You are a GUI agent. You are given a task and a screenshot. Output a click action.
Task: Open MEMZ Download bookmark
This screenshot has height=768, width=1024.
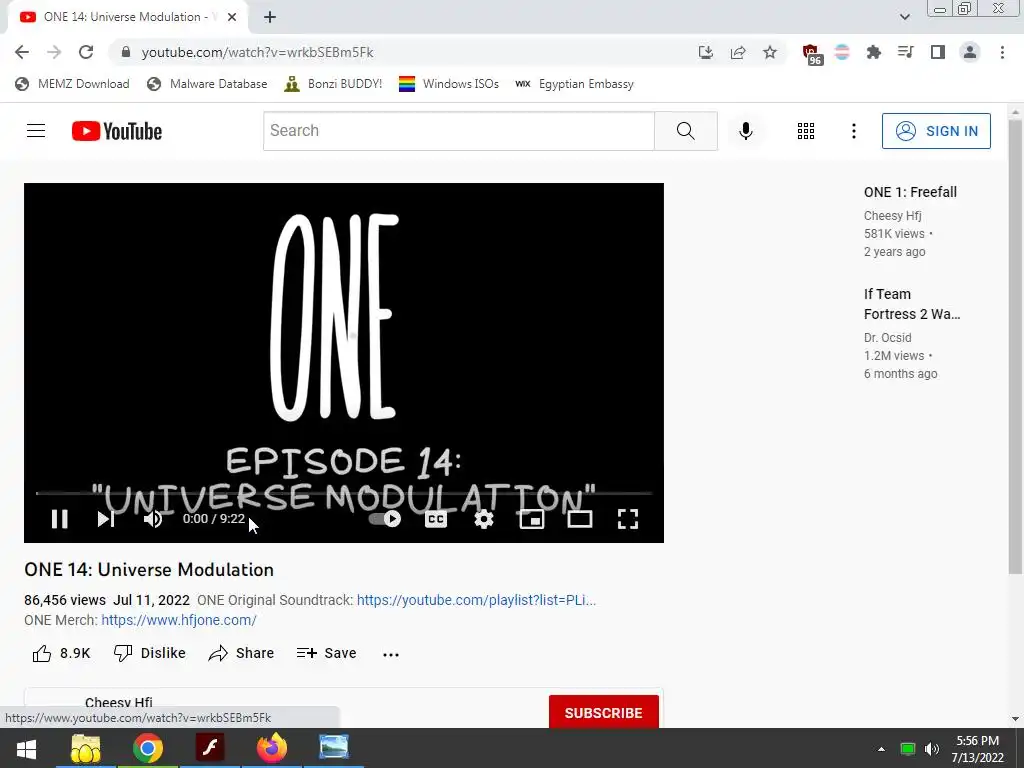tap(72, 84)
